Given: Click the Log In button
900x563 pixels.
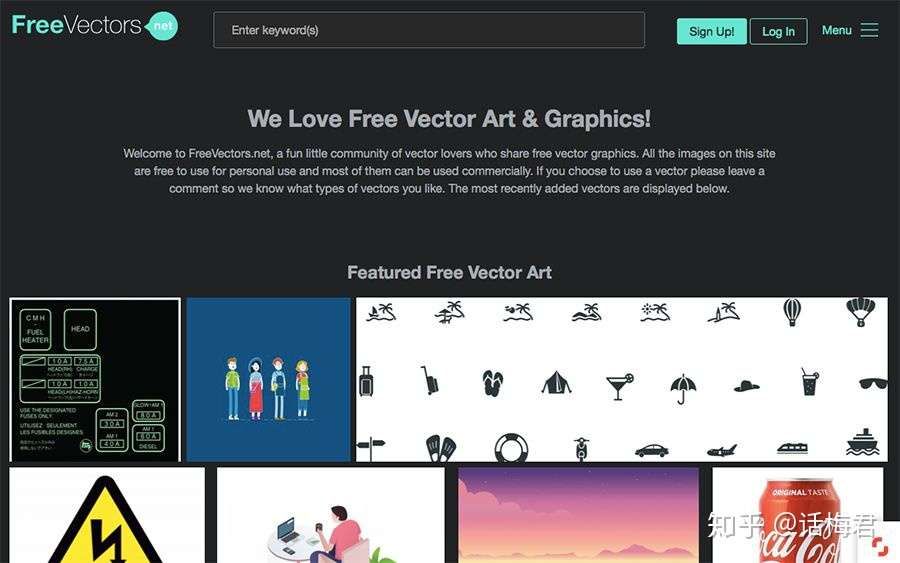Looking at the screenshot, I should click(x=778, y=31).
